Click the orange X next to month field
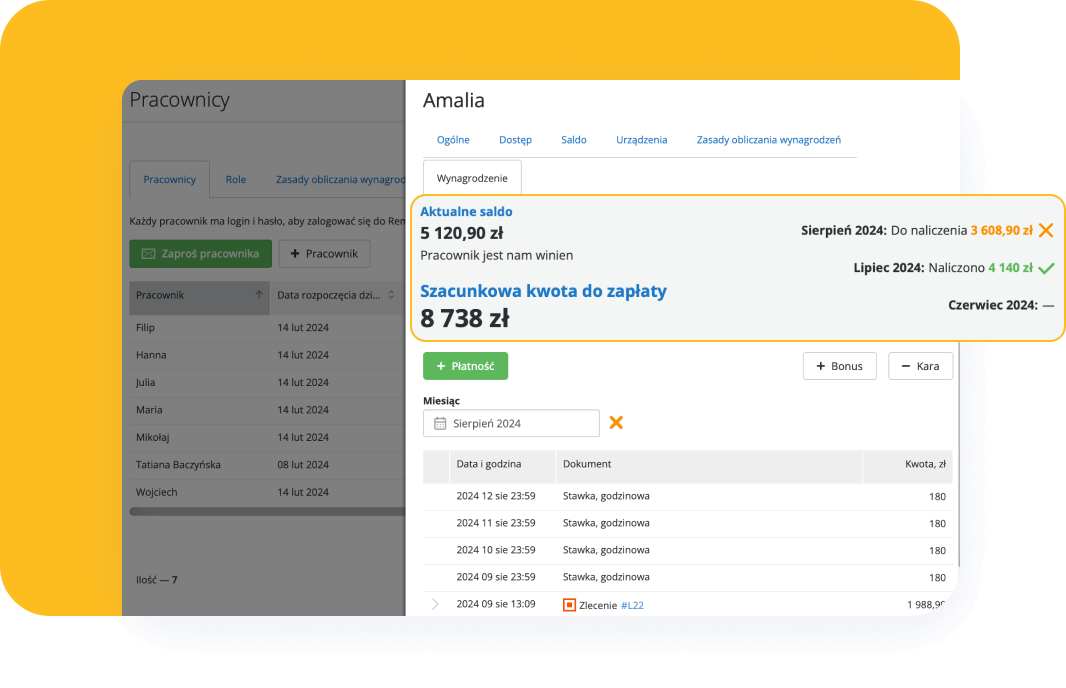Screen dimensions: 1066x688 pyautogui.click(x=616, y=423)
